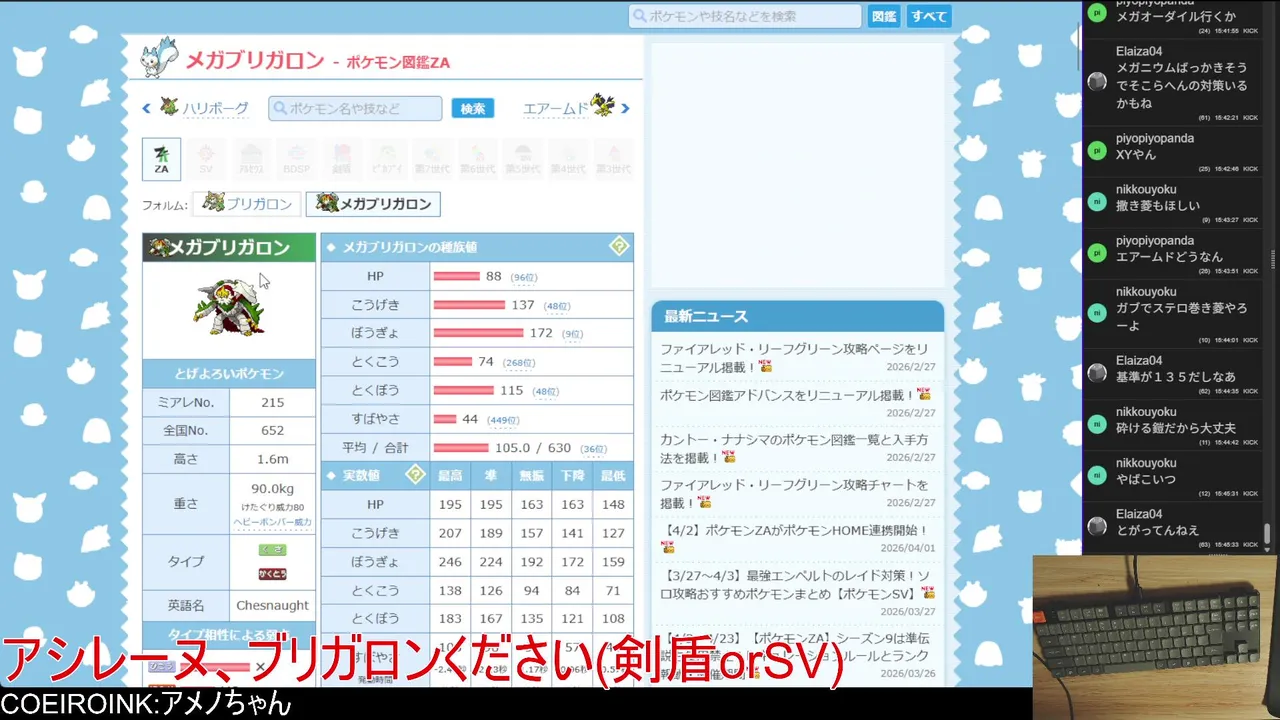This screenshot has height=720, width=1280.
Task: Click the previous Pokémon left arrow
Action: click(x=146, y=108)
